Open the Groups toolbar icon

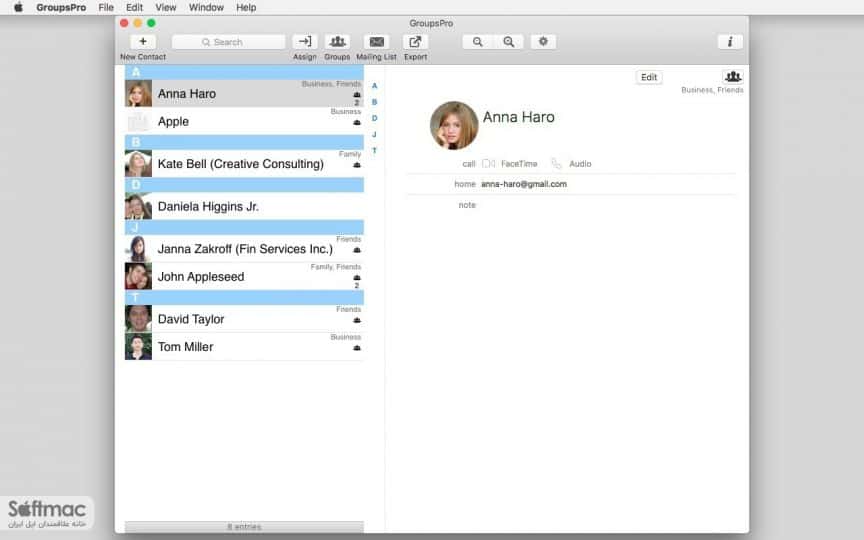tap(337, 42)
